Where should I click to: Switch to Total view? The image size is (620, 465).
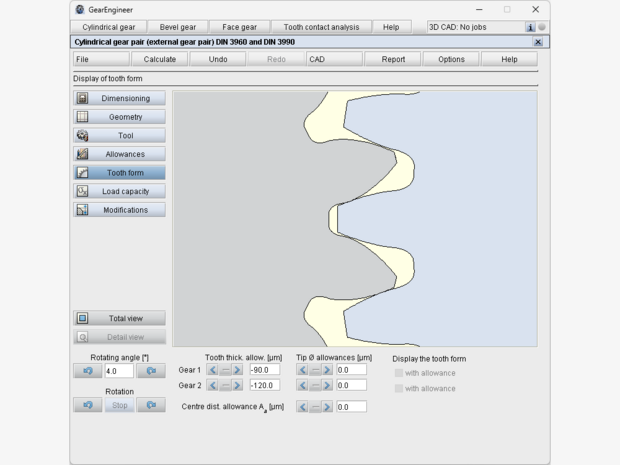pyautogui.click(x=119, y=318)
